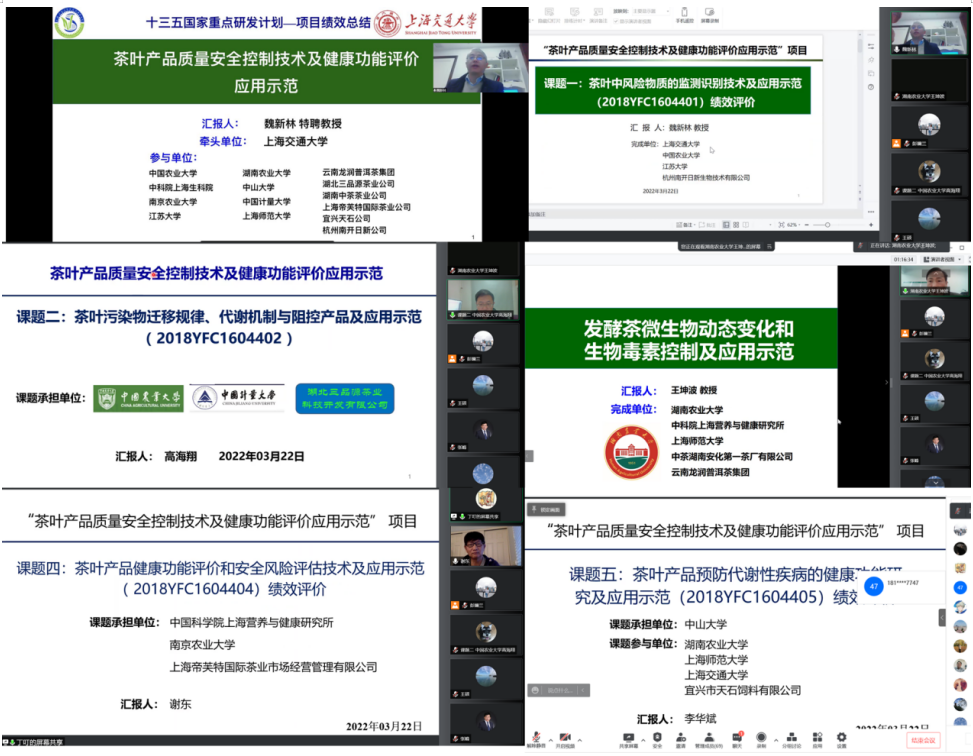Select reading view icon in the status bar
Screen dimensions: 973x756
[746, 225]
